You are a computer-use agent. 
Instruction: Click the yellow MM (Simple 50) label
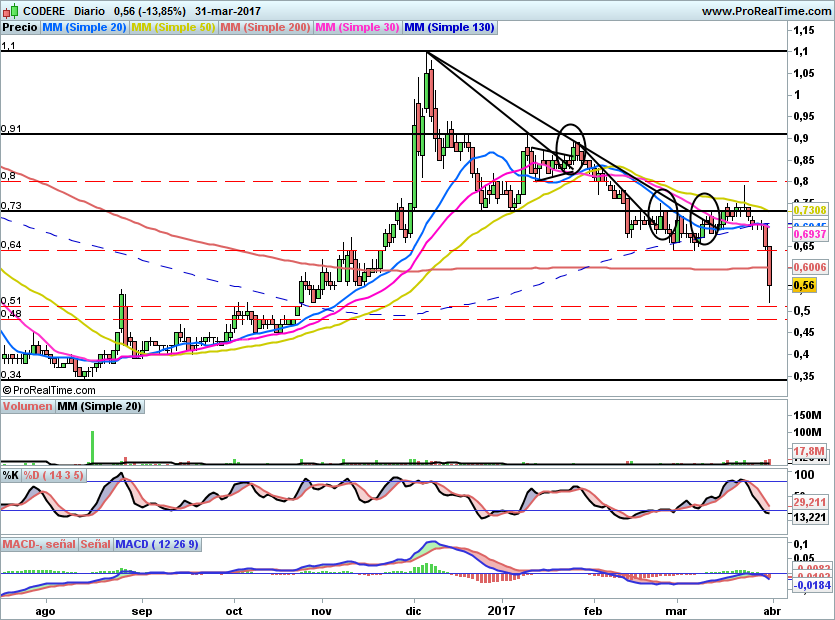[x=173, y=28]
